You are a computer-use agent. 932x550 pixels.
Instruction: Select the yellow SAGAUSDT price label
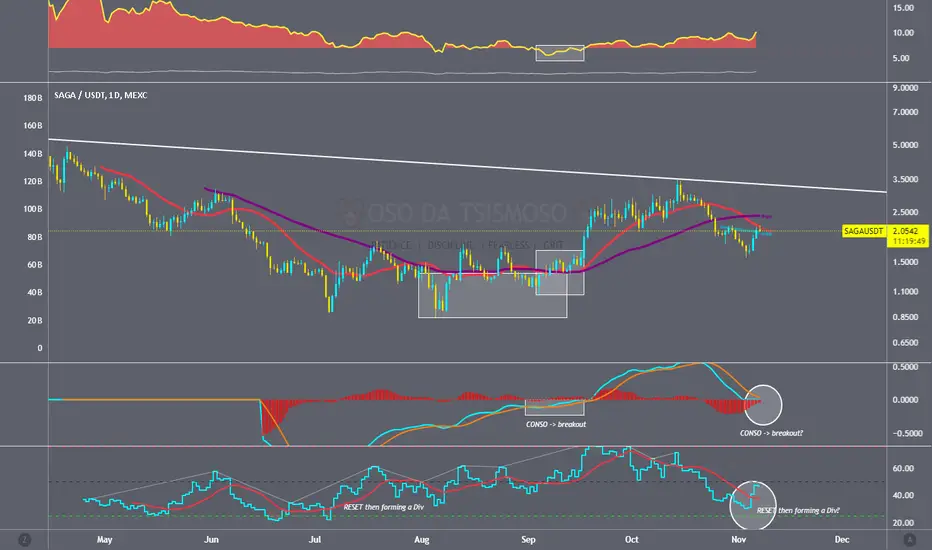click(x=863, y=231)
